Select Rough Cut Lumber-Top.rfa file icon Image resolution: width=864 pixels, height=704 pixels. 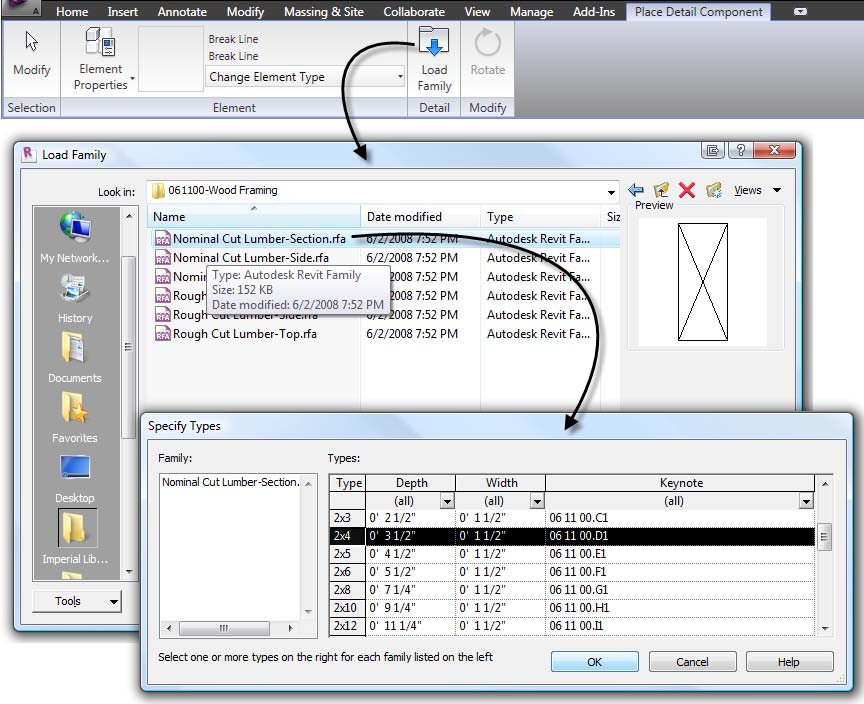tap(163, 334)
